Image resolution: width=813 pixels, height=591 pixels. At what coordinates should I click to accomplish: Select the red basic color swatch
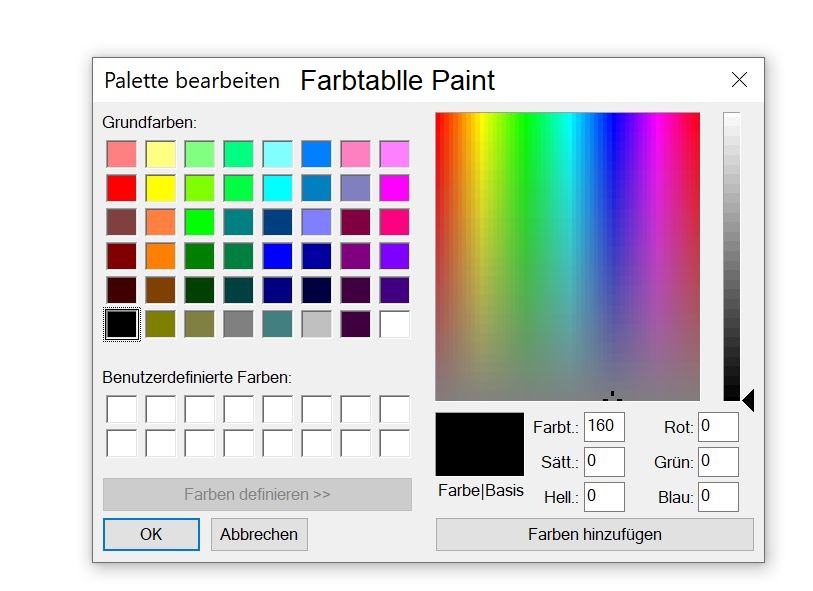click(121, 188)
